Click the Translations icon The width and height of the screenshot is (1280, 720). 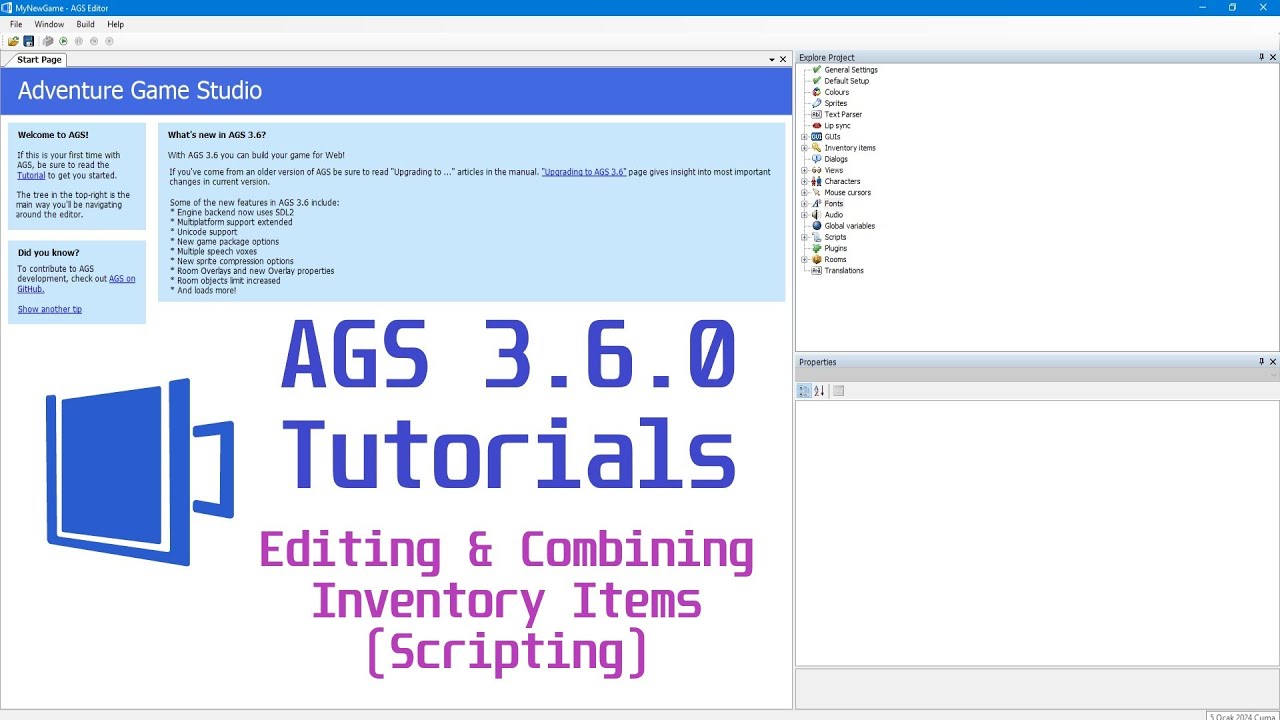816,270
